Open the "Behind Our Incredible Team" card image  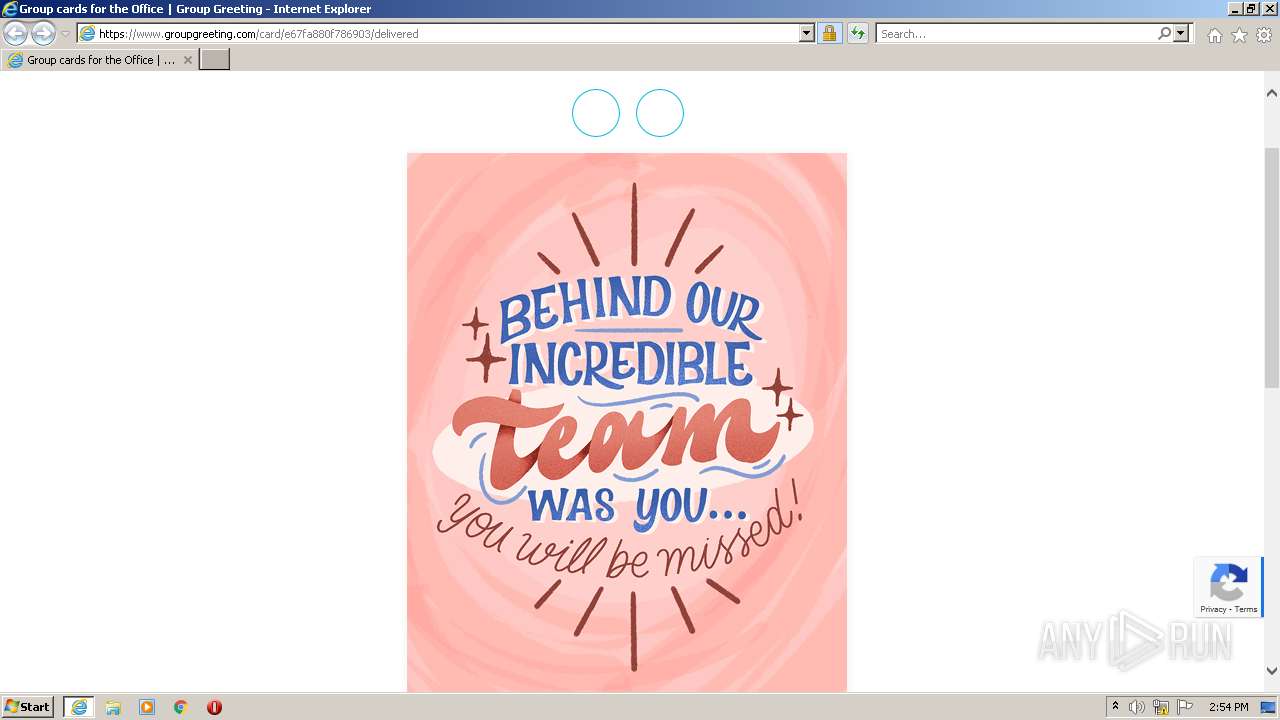click(627, 422)
